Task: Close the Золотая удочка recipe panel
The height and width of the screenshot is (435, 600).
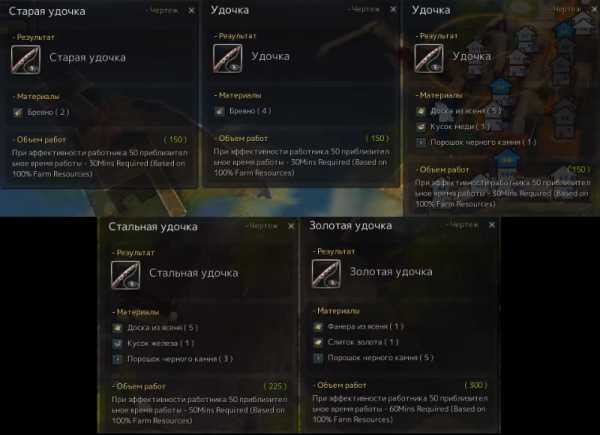Action: (492, 225)
